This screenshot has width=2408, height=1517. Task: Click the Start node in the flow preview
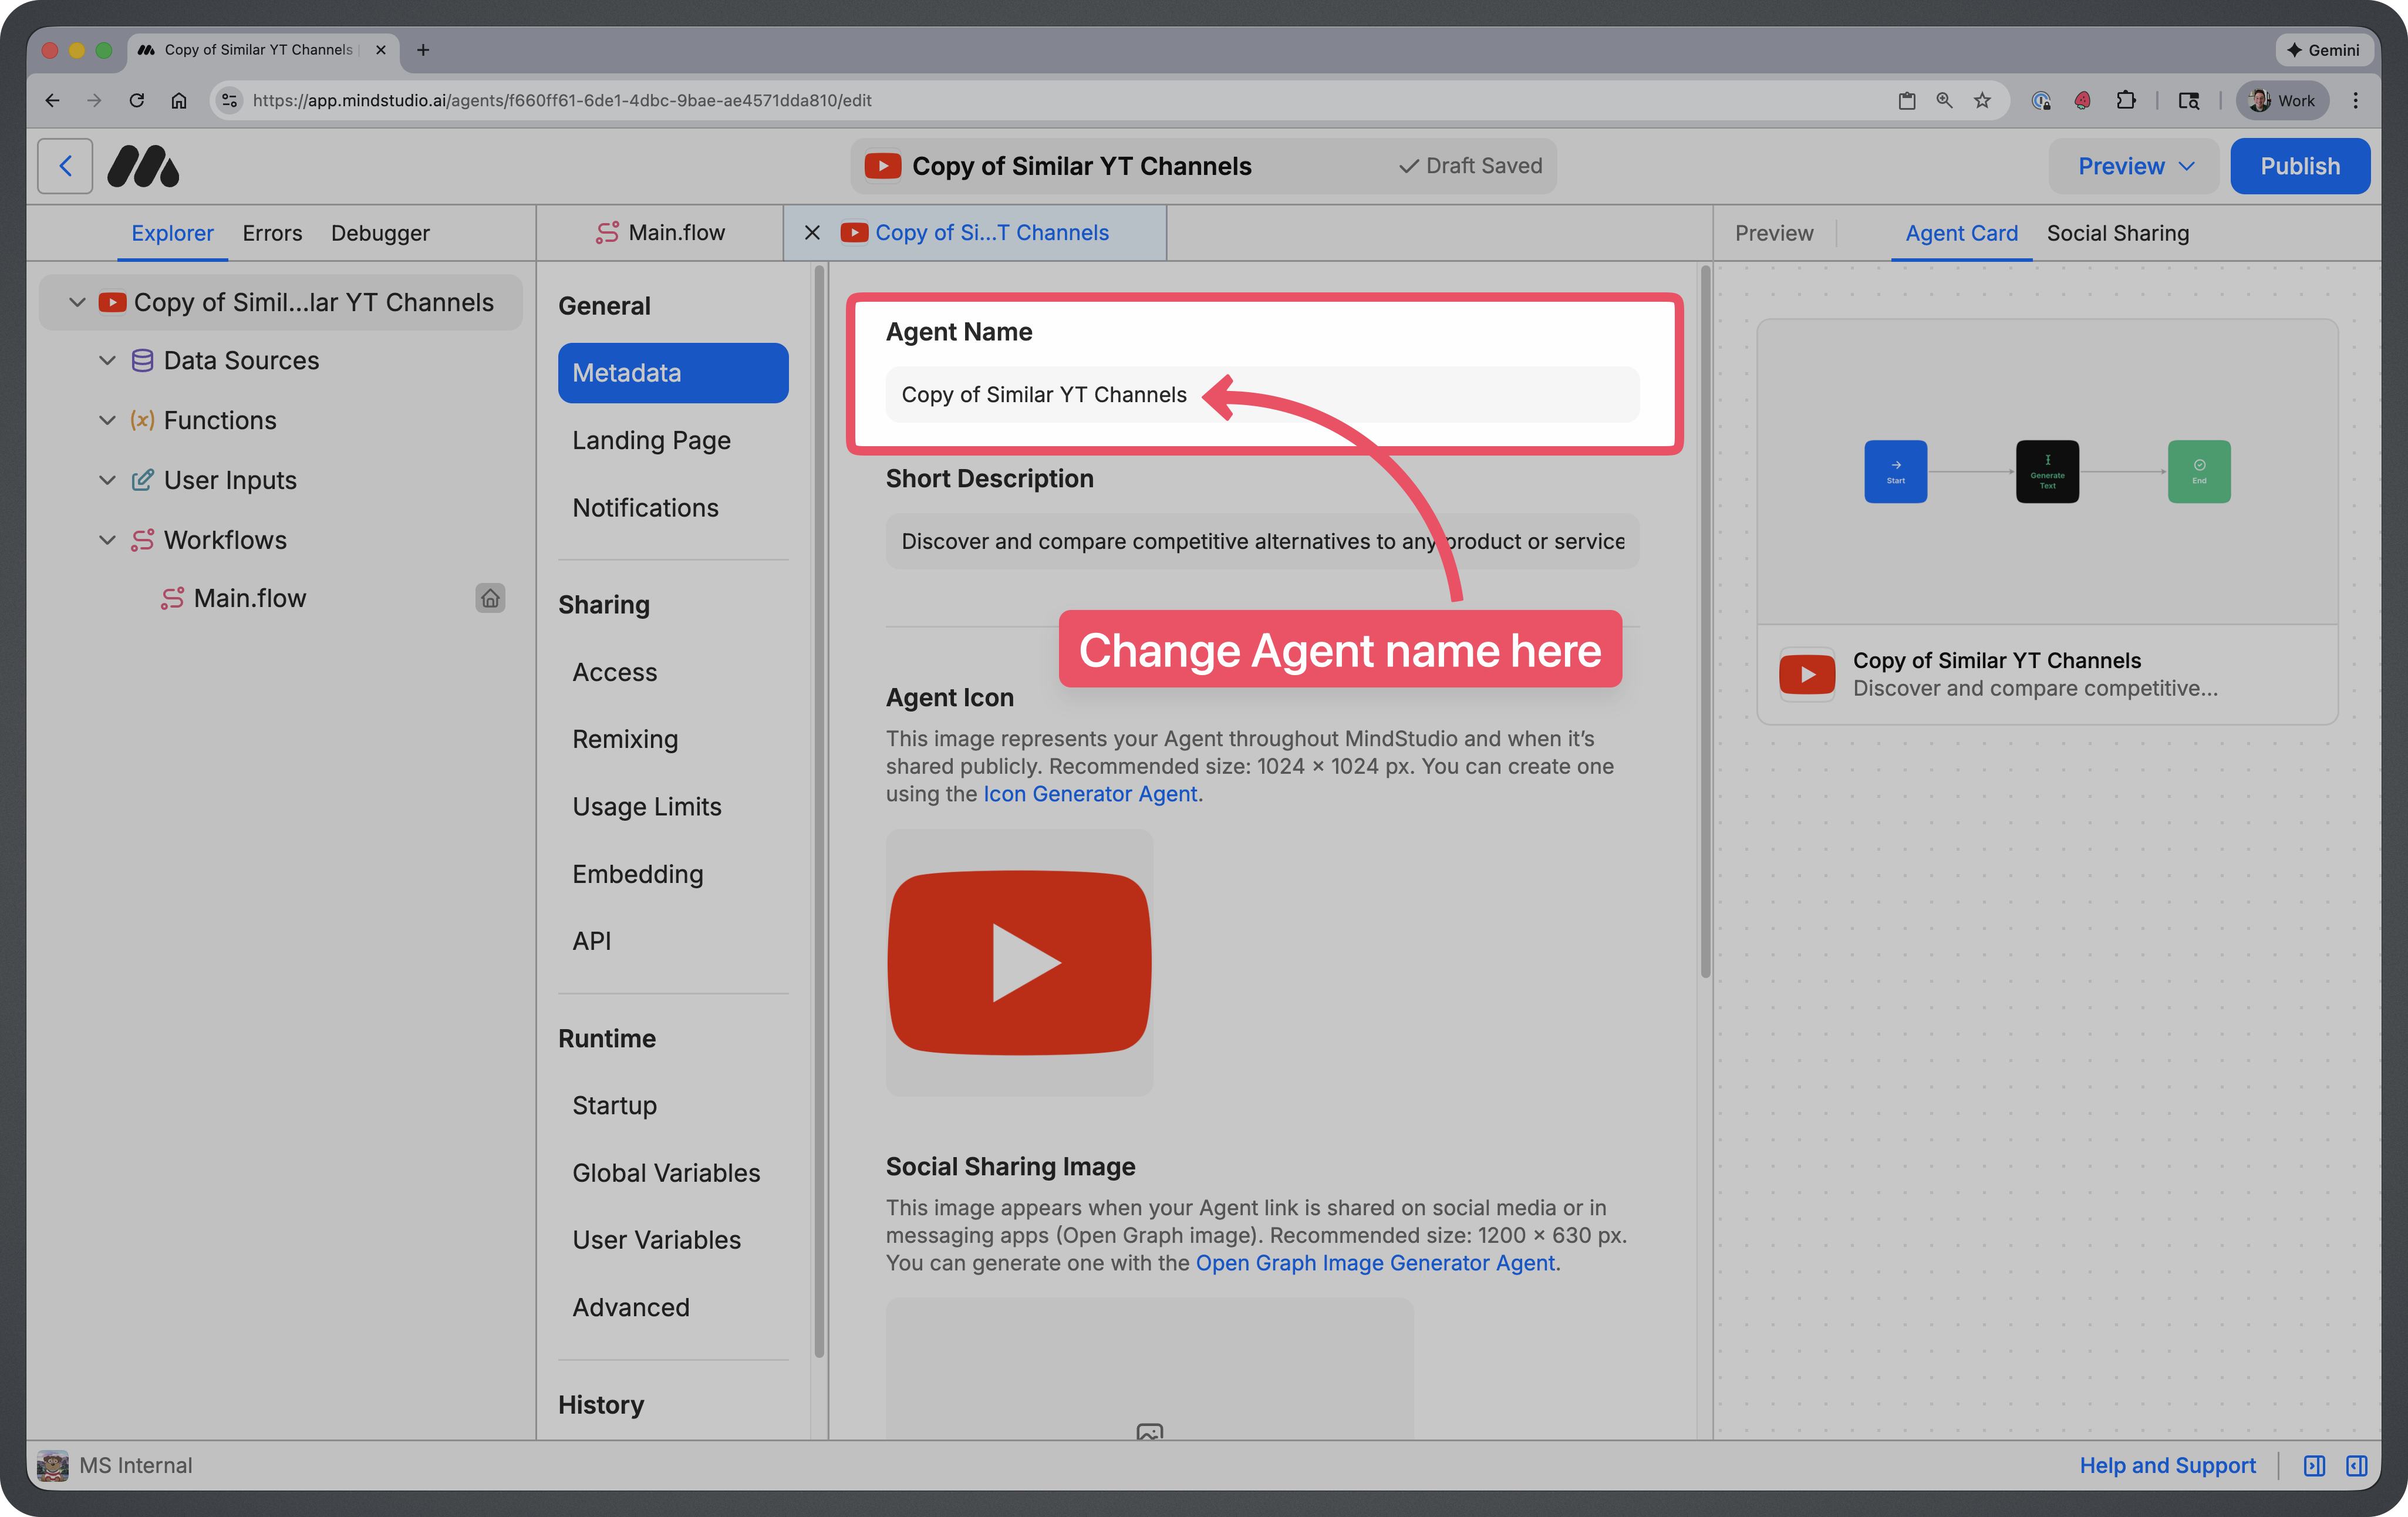1895,471
